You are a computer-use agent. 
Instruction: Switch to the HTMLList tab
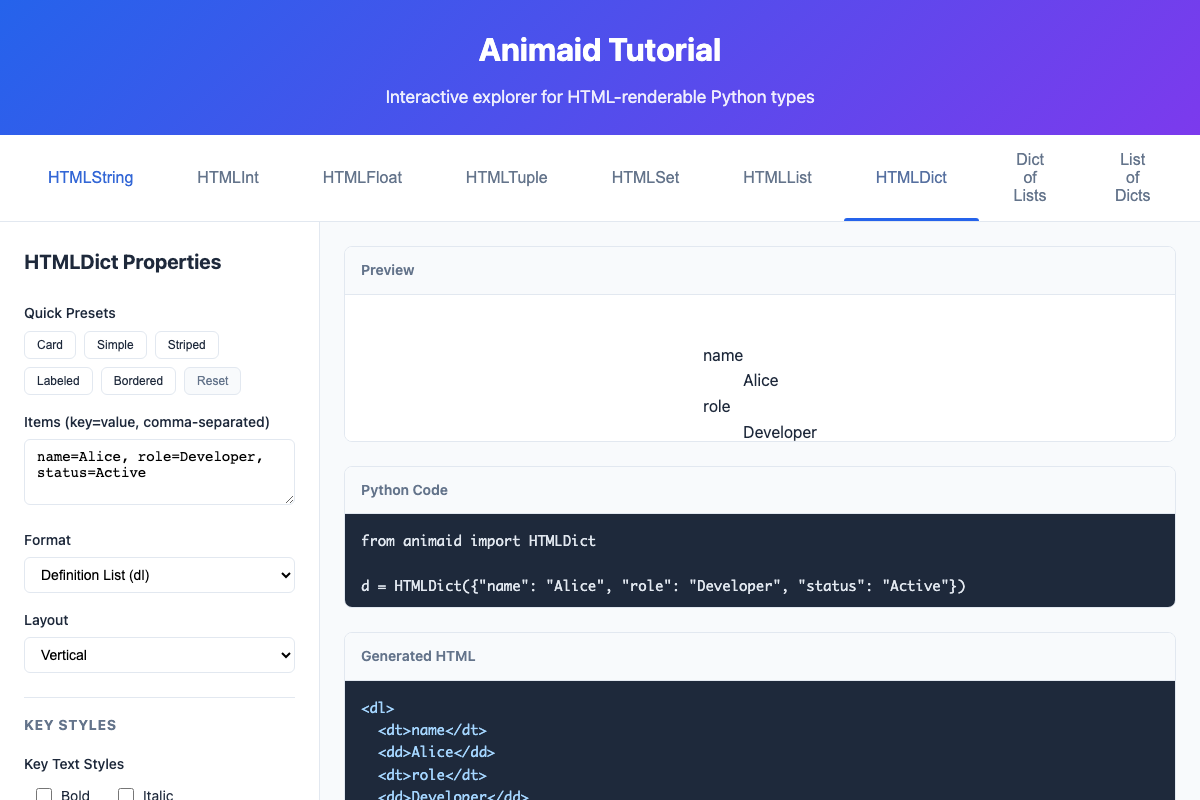coord(777,177)
